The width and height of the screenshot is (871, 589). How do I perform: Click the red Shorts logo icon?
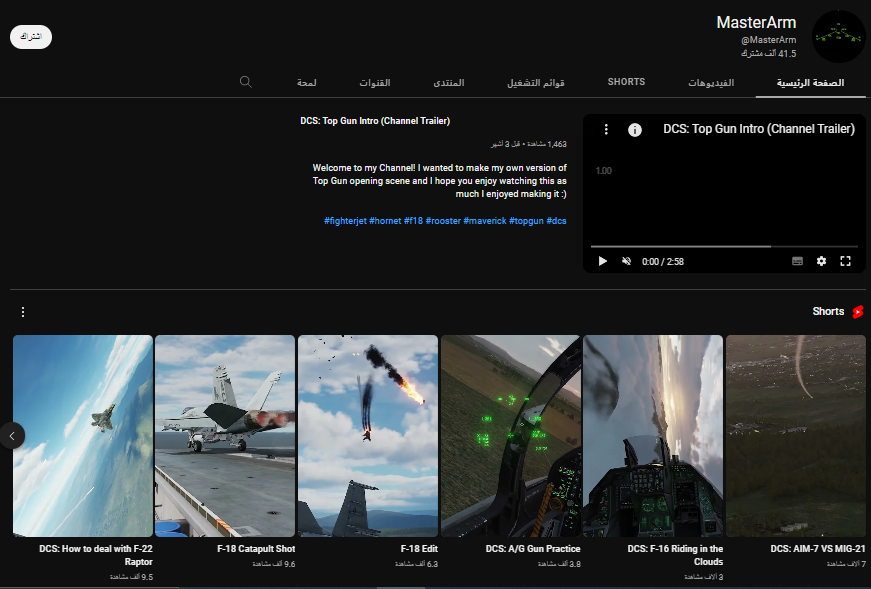point(857,312)
